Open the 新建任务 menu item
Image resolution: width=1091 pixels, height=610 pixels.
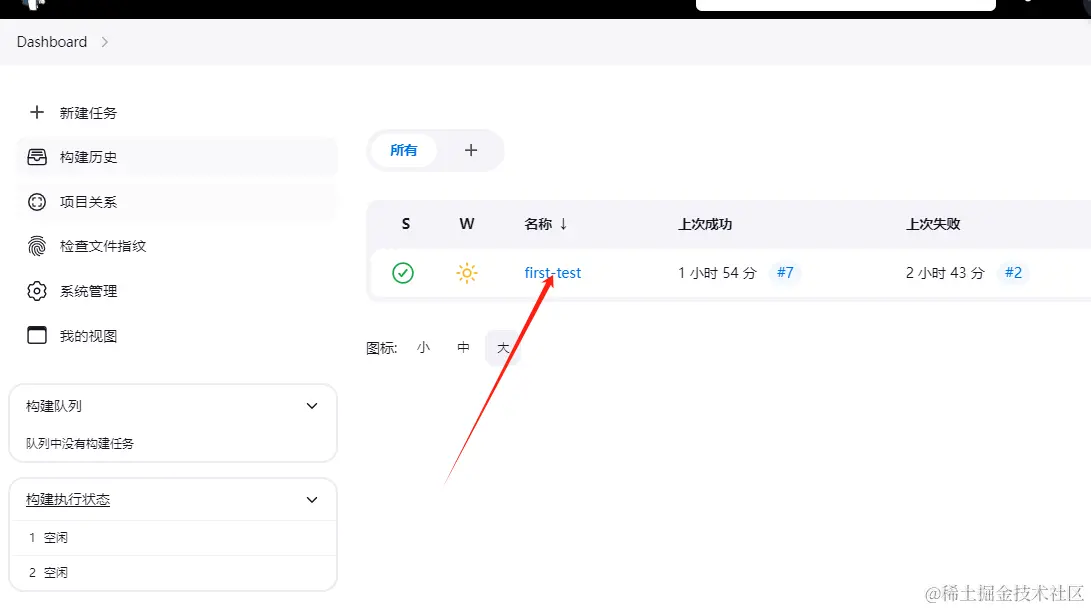(x=88, y=113)
